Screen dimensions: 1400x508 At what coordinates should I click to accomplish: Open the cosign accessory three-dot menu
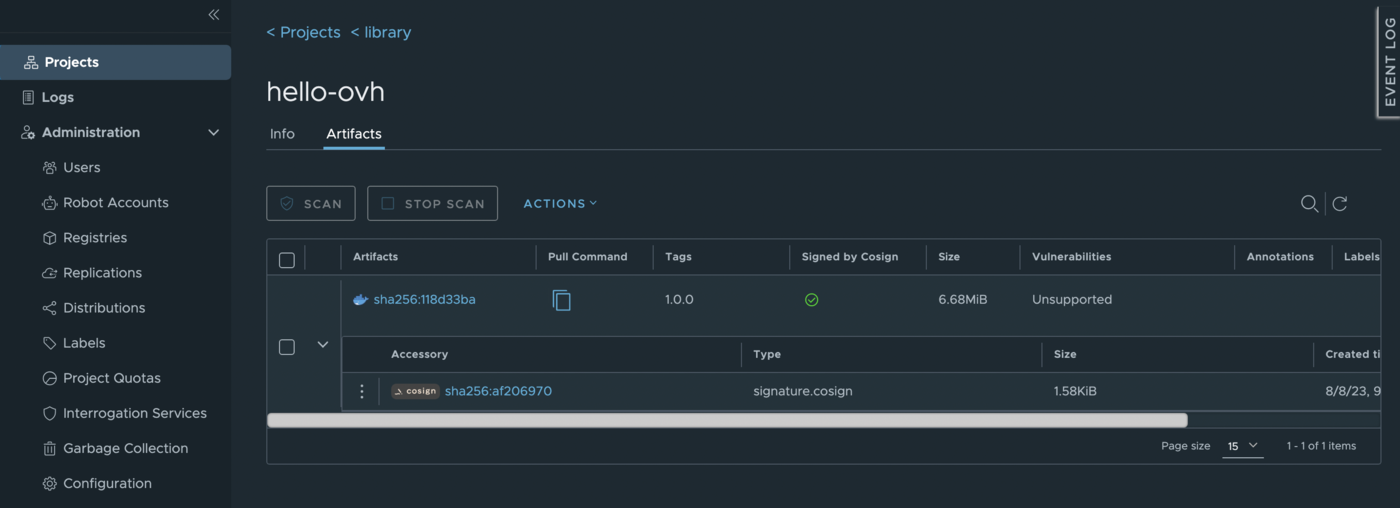point(362,391)
